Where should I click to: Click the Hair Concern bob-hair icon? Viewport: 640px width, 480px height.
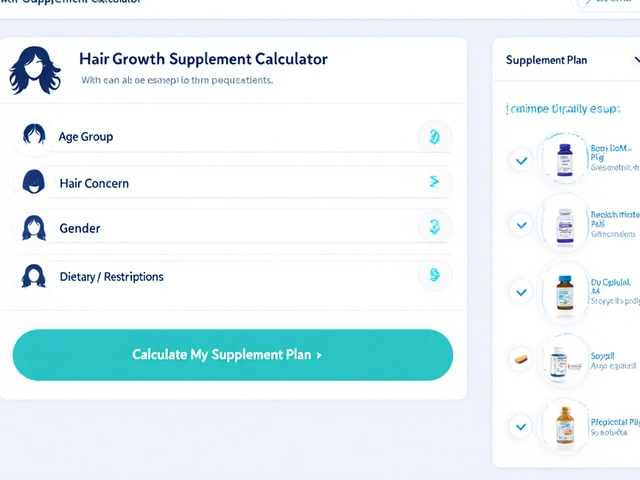[x=34, y=182]
